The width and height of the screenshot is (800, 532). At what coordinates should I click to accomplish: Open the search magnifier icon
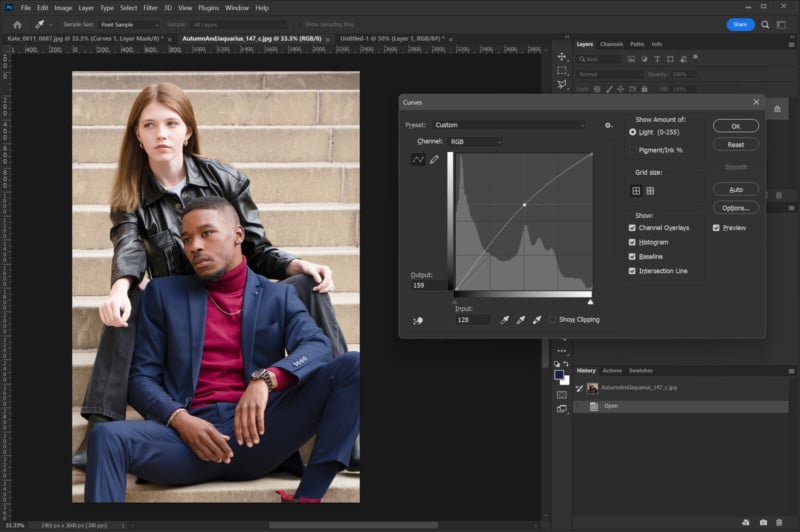[x=765, y=24]
